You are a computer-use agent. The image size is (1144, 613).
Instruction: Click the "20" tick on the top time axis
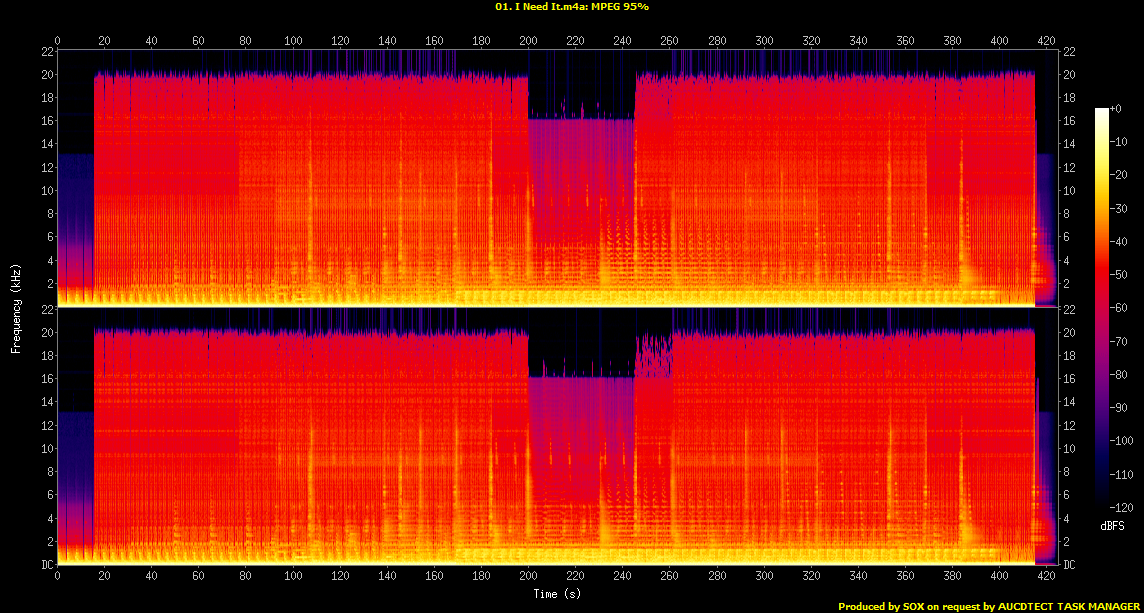104,41
